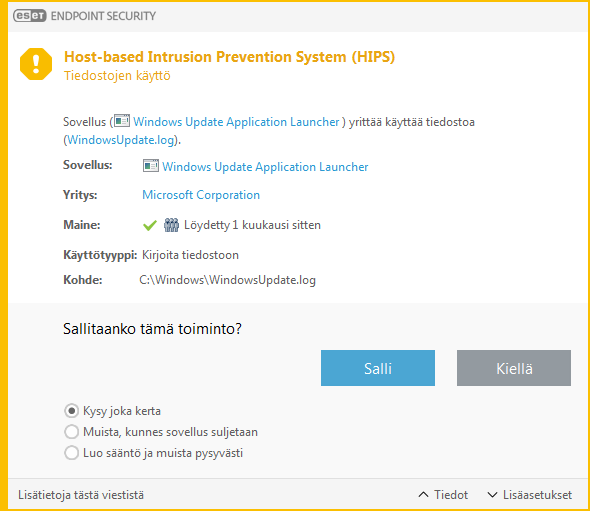Allow the action with the Salli button
This screenshot has height=511, width=590.
click(378, 368)
